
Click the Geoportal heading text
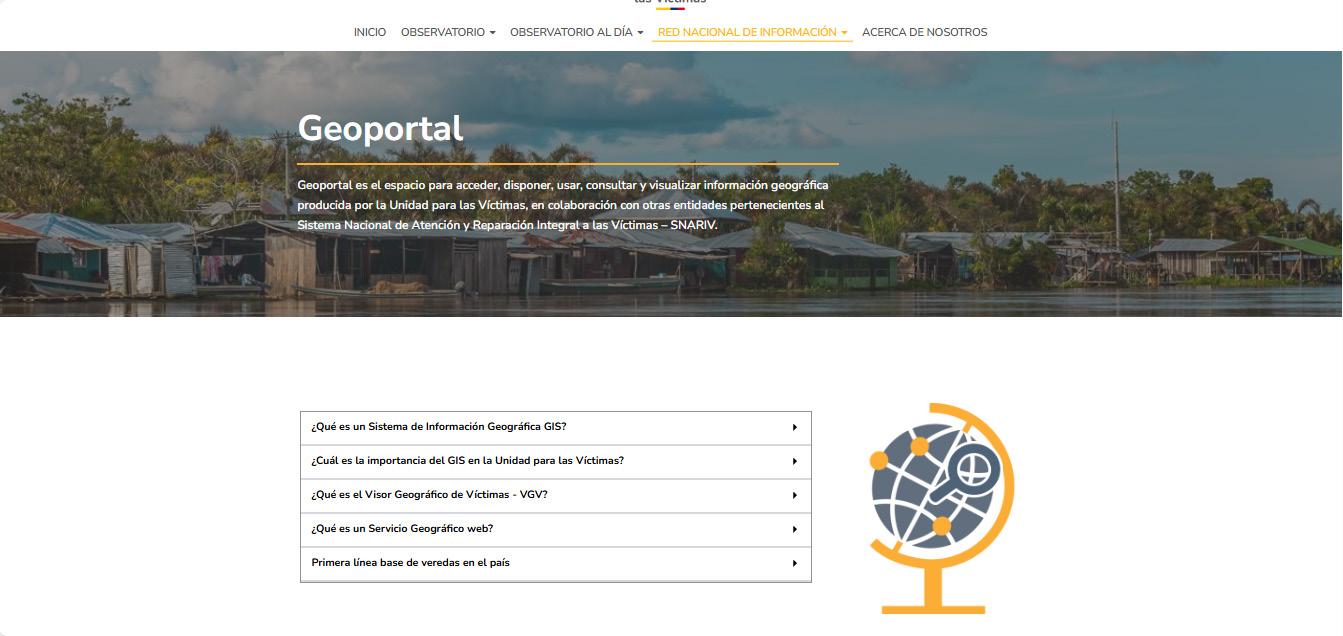point(380,128)
